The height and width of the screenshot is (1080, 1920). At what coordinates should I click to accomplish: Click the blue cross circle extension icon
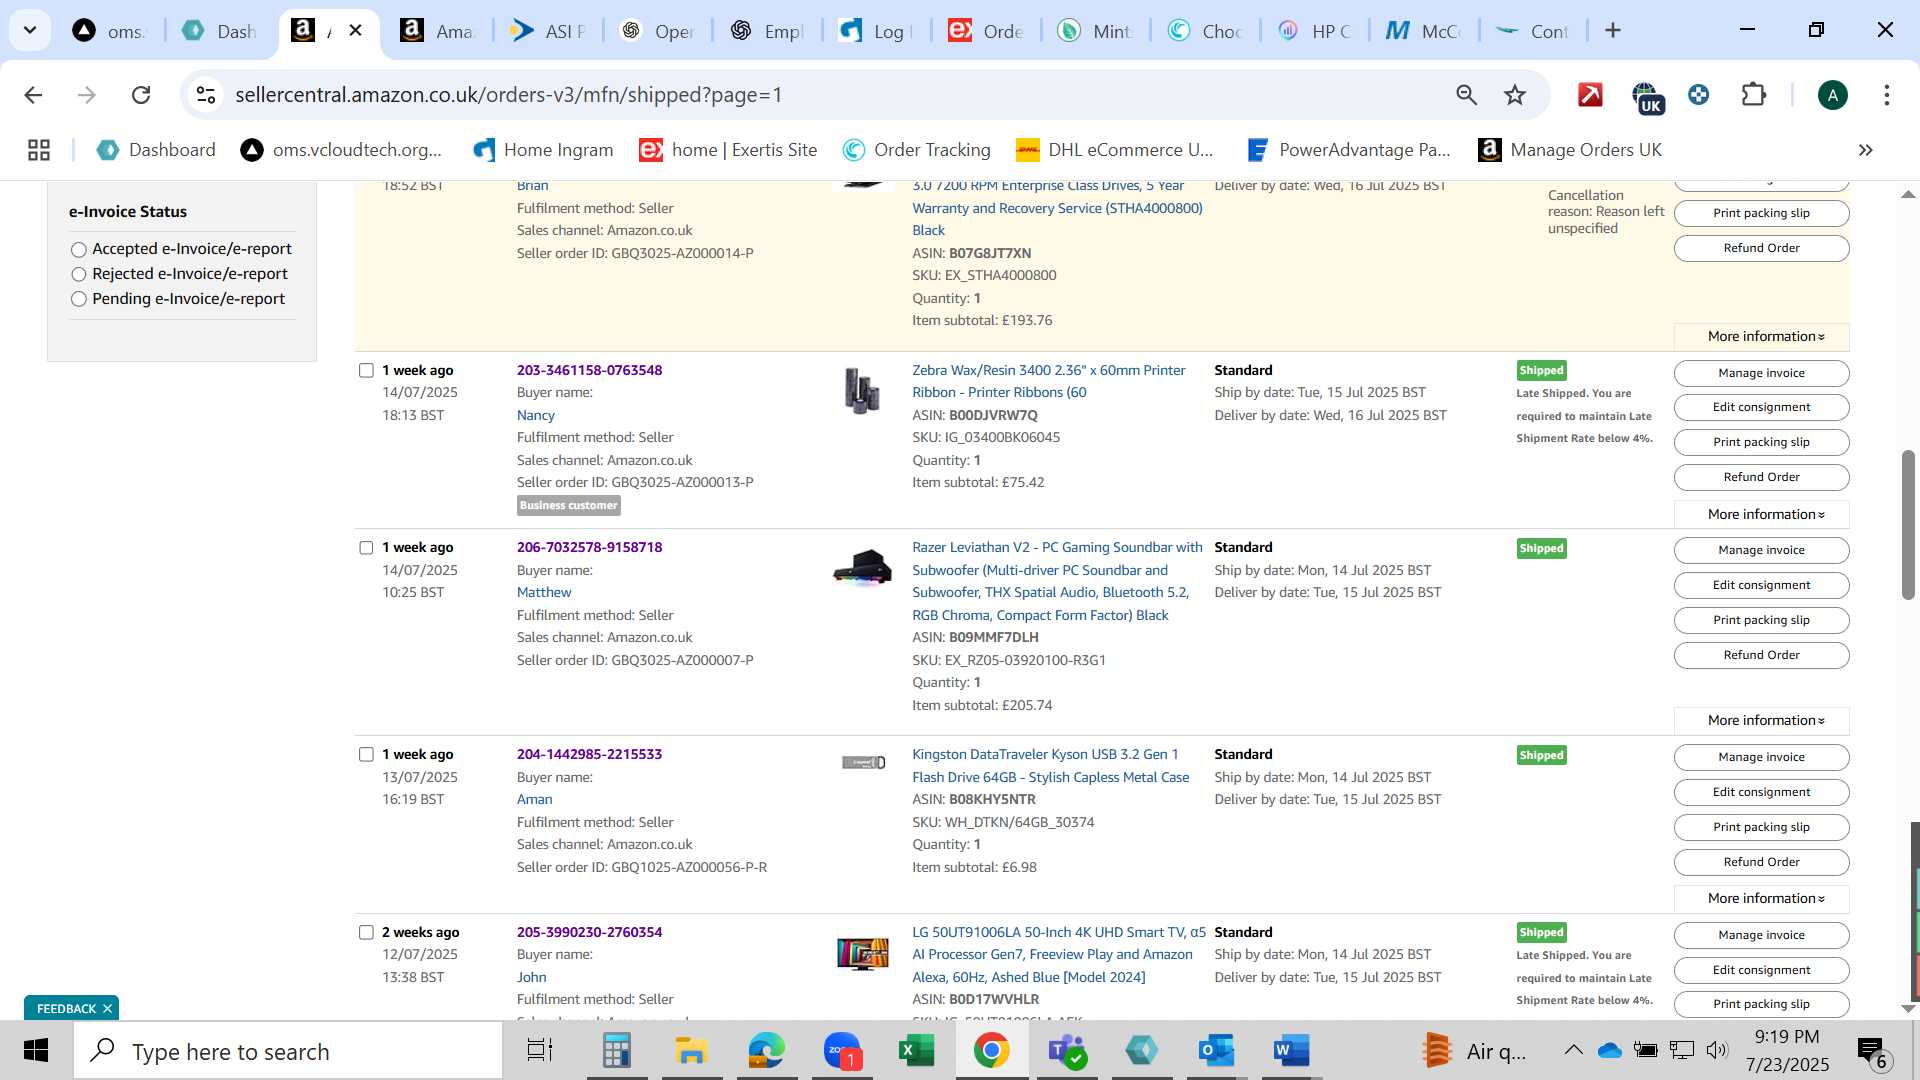click(x=1698, y=95)
